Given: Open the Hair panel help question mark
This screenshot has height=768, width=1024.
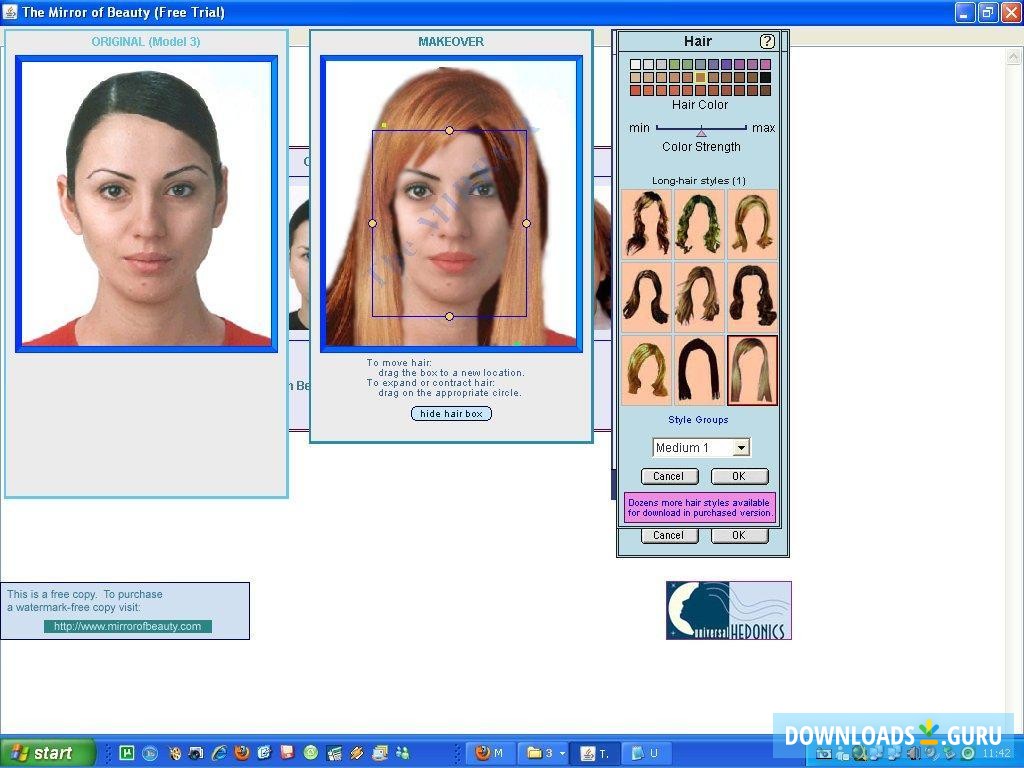Looking at the screenshot, I should point(767,42).
